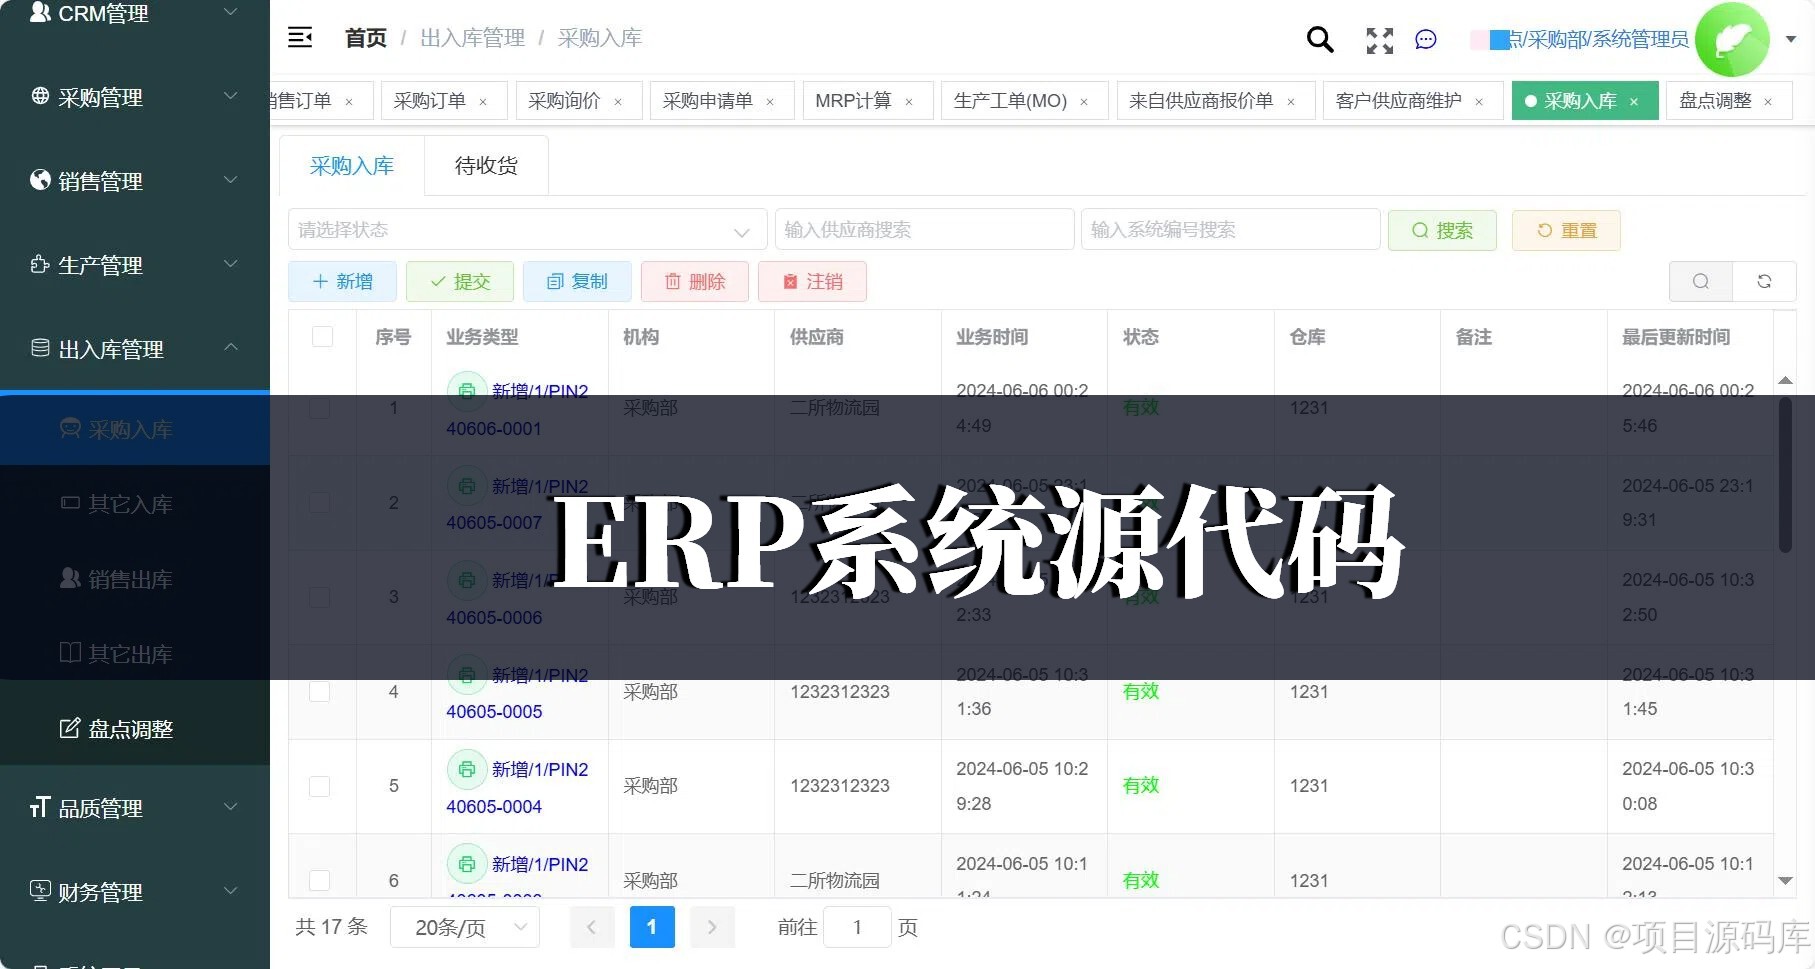Viewport: 1815px width, 969px height.
Task: Click the print icon in row 4
Action: pyautogui.click(x=466, y=676)
